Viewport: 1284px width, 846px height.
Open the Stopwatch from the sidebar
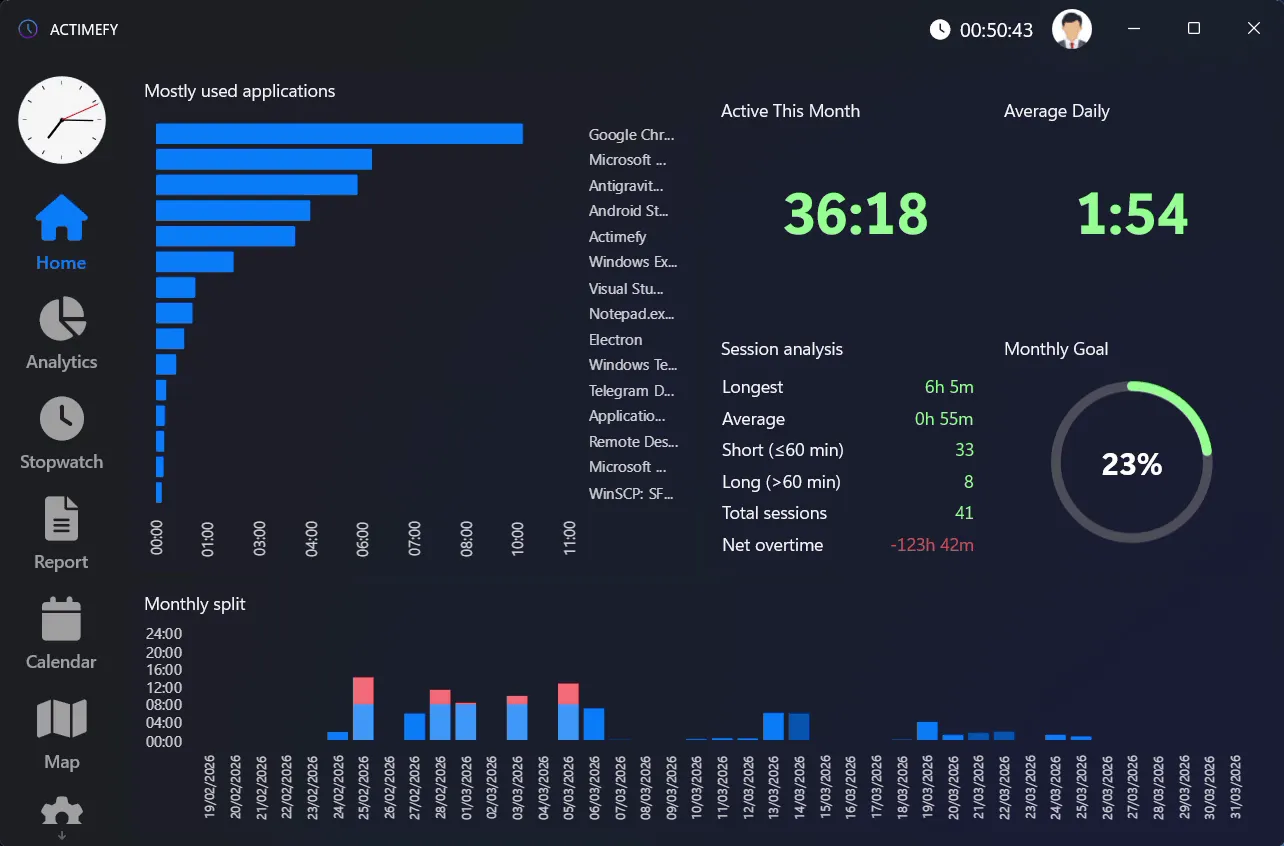pyautogui.click(x=60, y=435)
